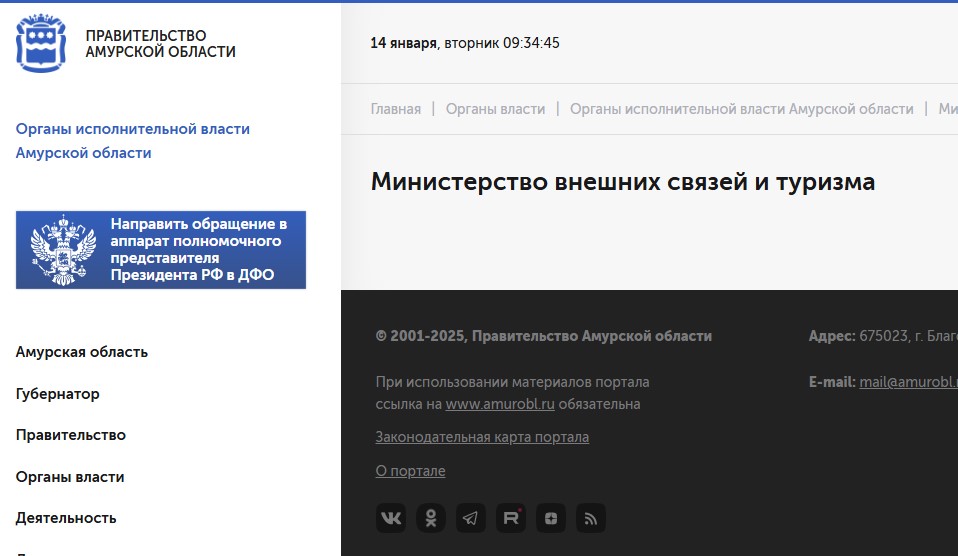Image resolution: width=958 pixels, height=556 pixels.
Task: Open the Odnoklassniki icon in footer
Action: pyautogui.click(x=431, y=518)
